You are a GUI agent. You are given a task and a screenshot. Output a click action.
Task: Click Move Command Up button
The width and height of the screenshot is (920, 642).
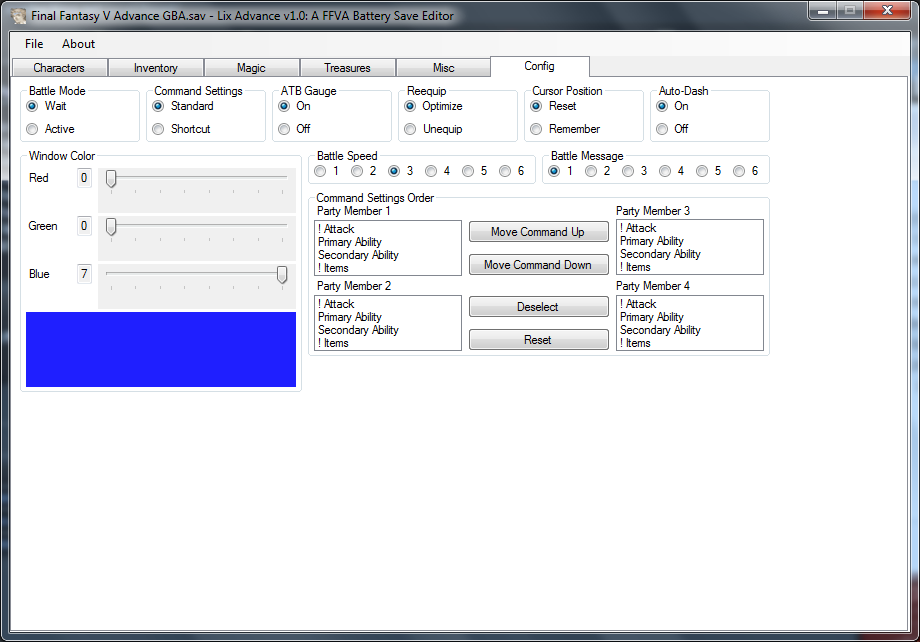pyautogui.click(x=539, y=232)
